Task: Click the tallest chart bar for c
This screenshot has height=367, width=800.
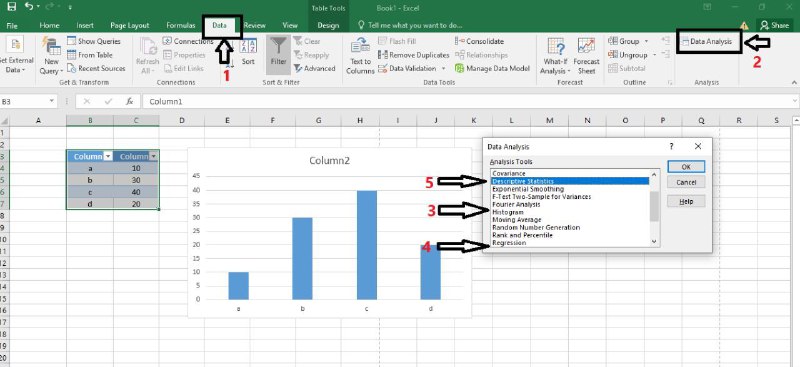Action: click(x=367, y=245)
